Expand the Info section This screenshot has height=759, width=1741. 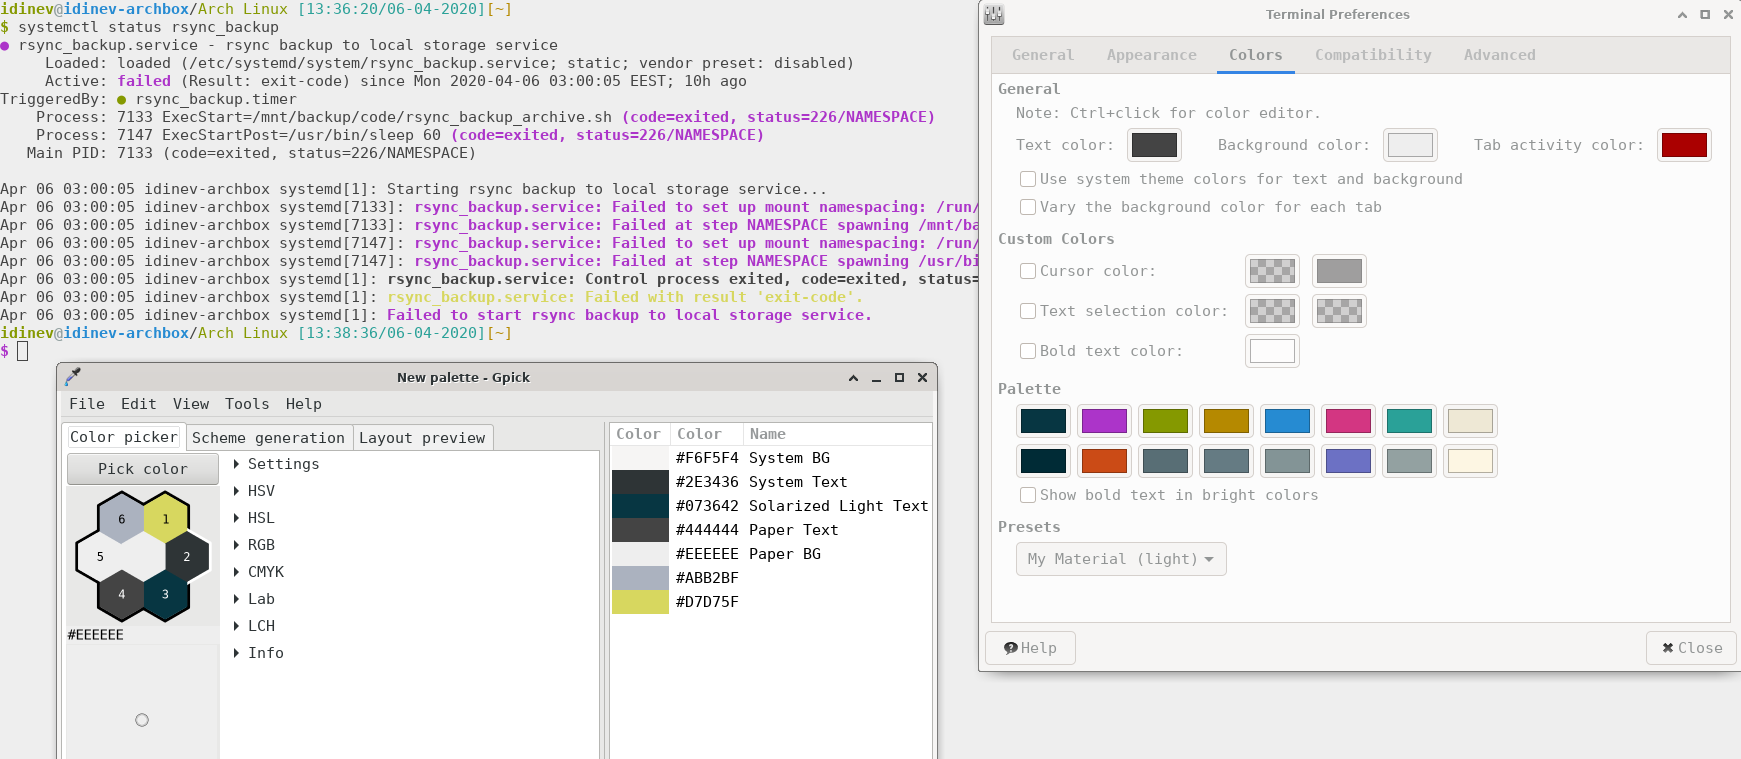[x=237, y=653]
